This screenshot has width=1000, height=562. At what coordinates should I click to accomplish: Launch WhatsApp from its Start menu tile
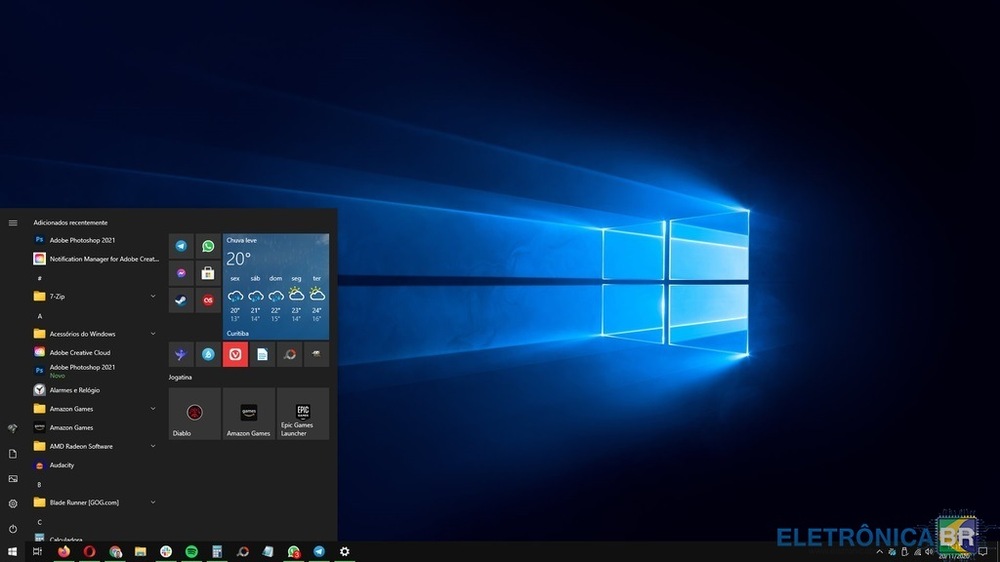click(208, 246)
